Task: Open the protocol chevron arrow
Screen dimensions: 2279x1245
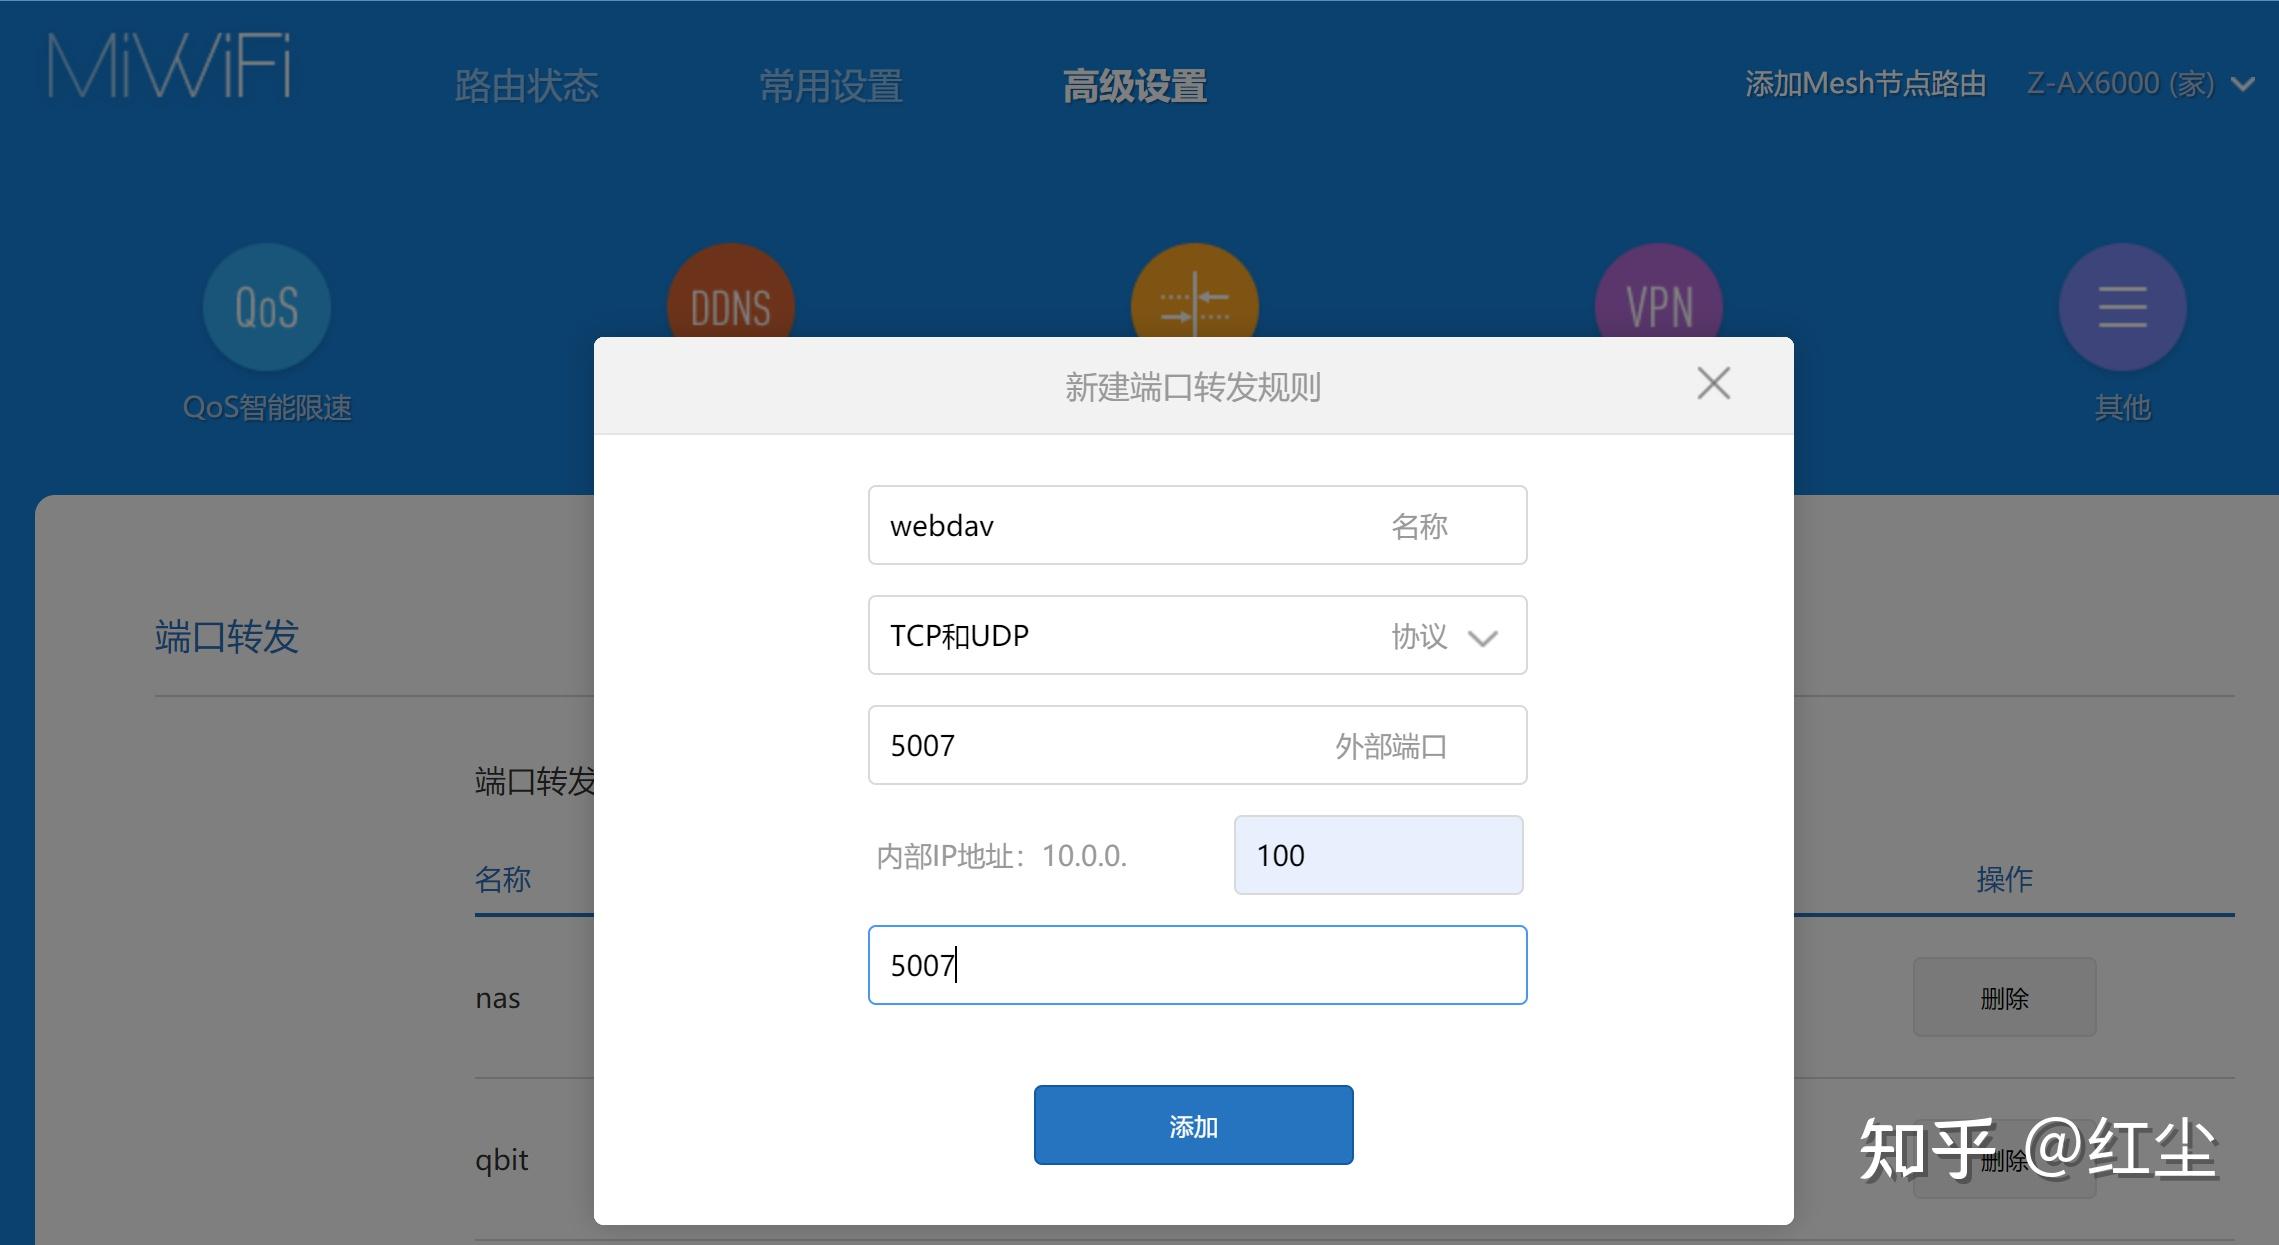Action: coord(1483,637)
